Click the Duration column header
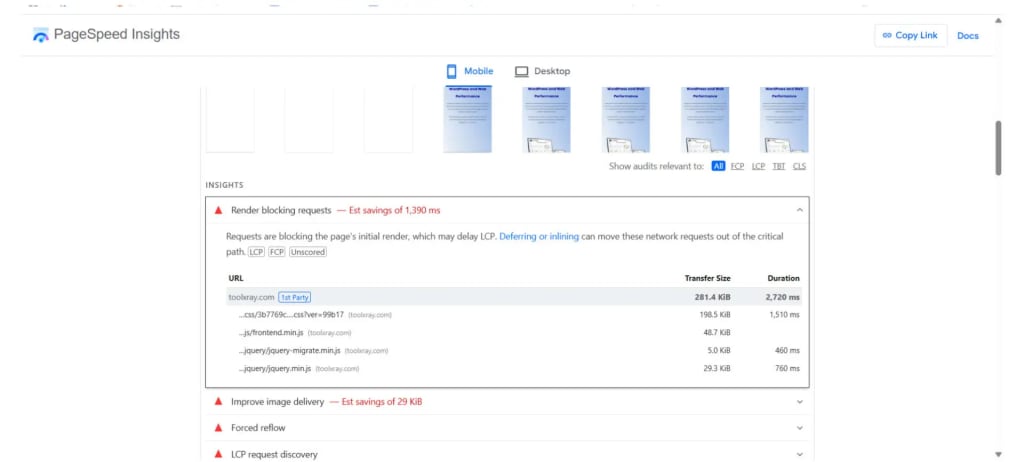Image resolution: width=1024 pixels, height=462 pixels. tap(783, 278)
